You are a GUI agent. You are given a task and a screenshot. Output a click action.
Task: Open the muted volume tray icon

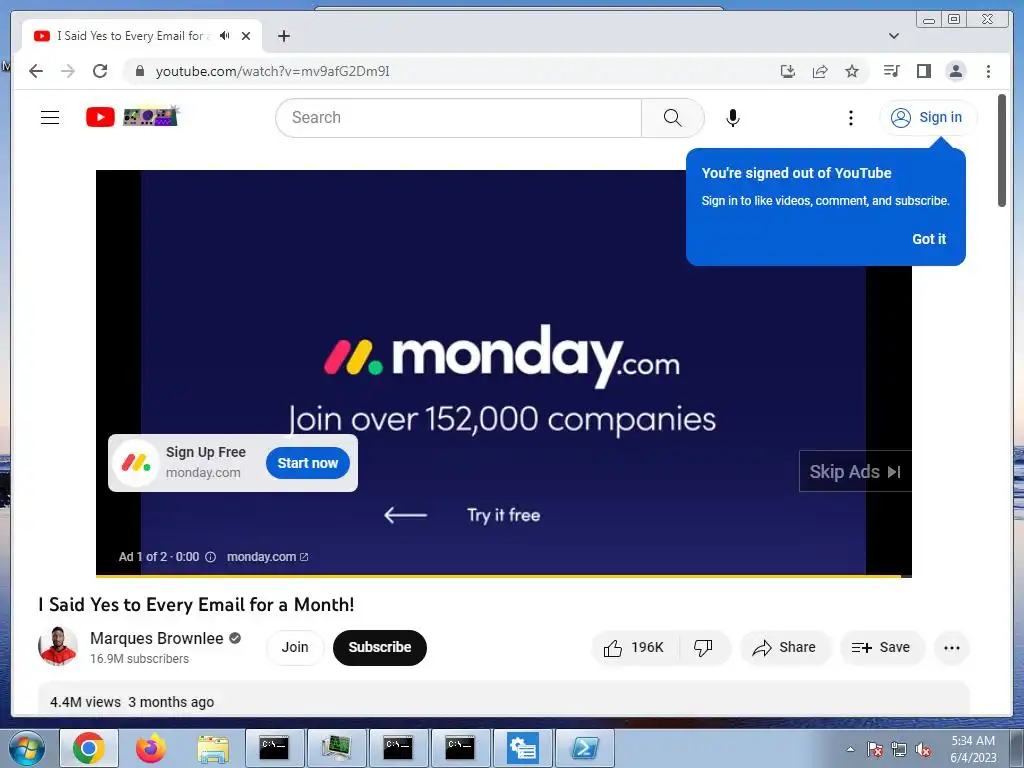(923, 750)
